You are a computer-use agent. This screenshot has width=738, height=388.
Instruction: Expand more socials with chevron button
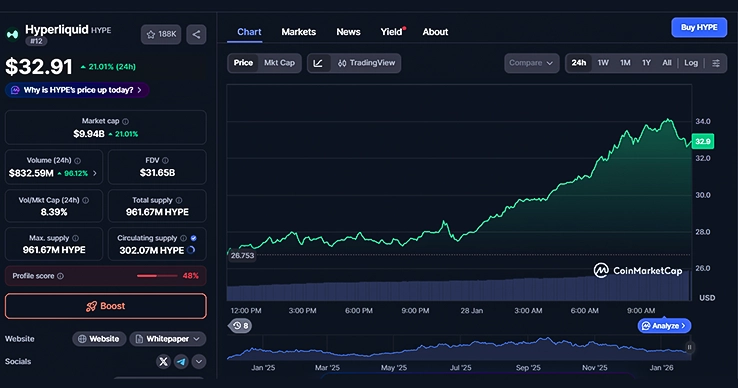coord(199,362)
